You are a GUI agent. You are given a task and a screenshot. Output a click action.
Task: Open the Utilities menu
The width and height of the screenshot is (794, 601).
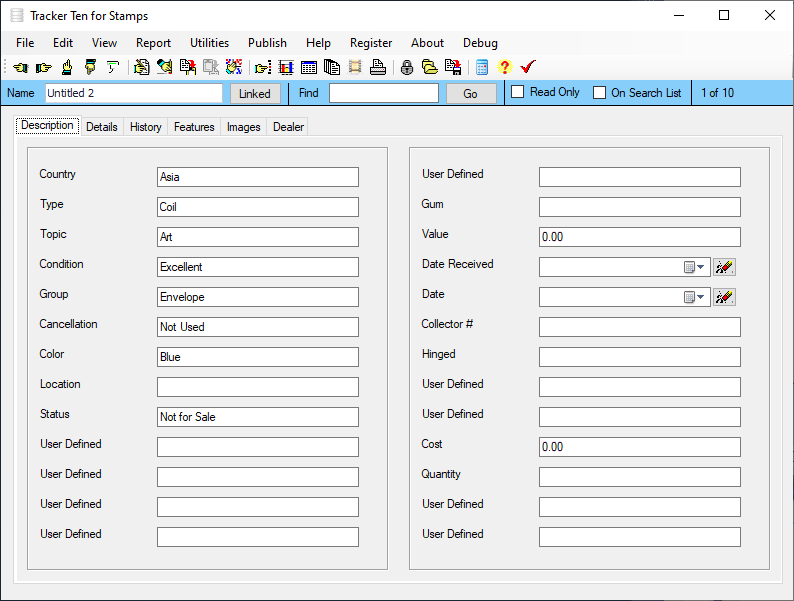(209, 43)
